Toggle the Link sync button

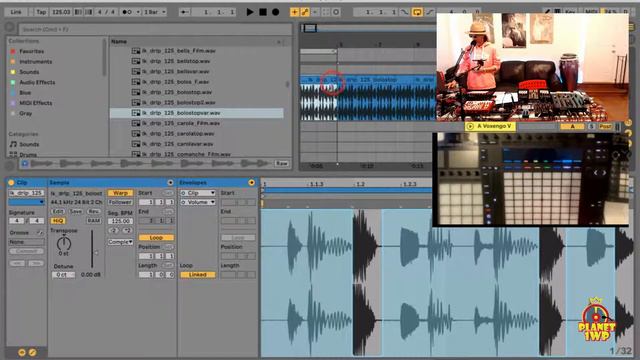(16, 12)
